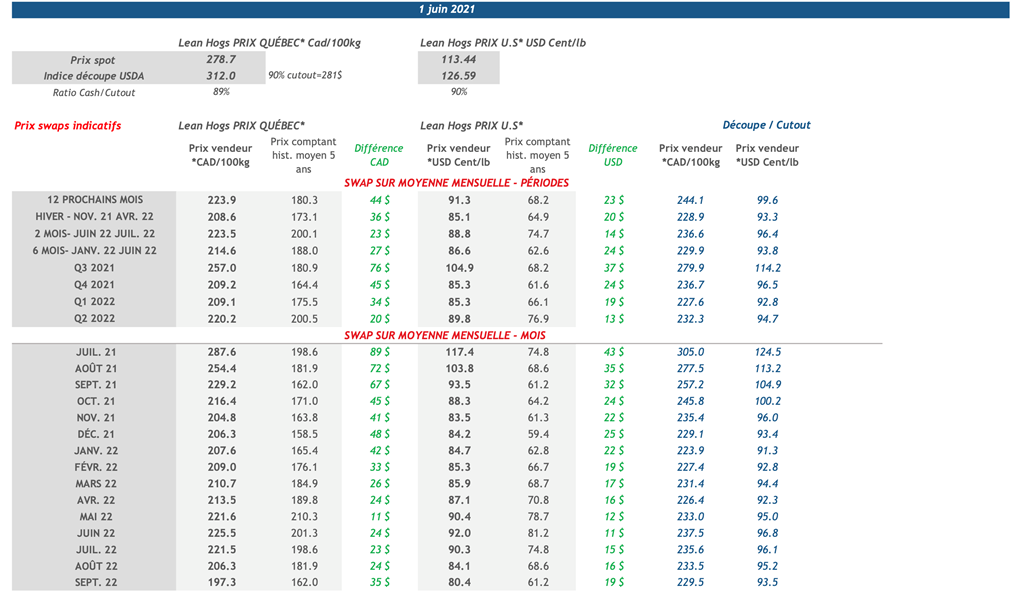The width and height of the screenshot is (1024, 594).
Task: Select the "90% cutout=281$" note cell
Action: (305, 76)
